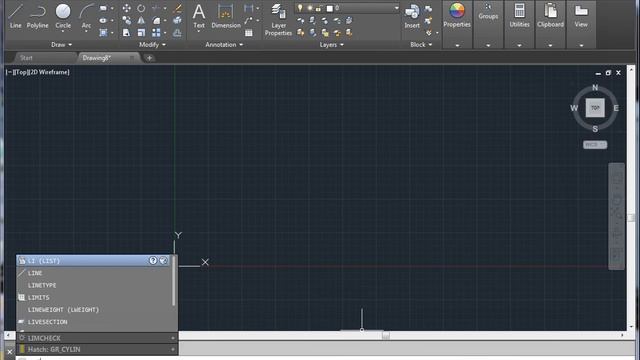Toggle layer freeze sun icon
Viewport: 640px width, 360px height.
click(310, 8)
